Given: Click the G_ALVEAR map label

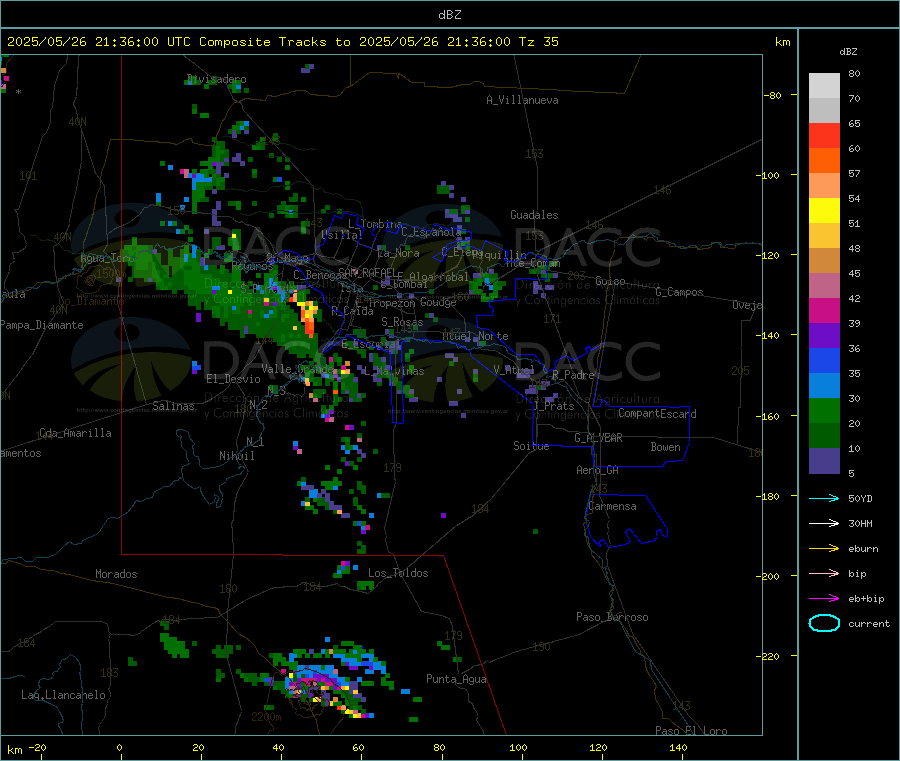Looking at the screenshot, I should click(598, 438).
